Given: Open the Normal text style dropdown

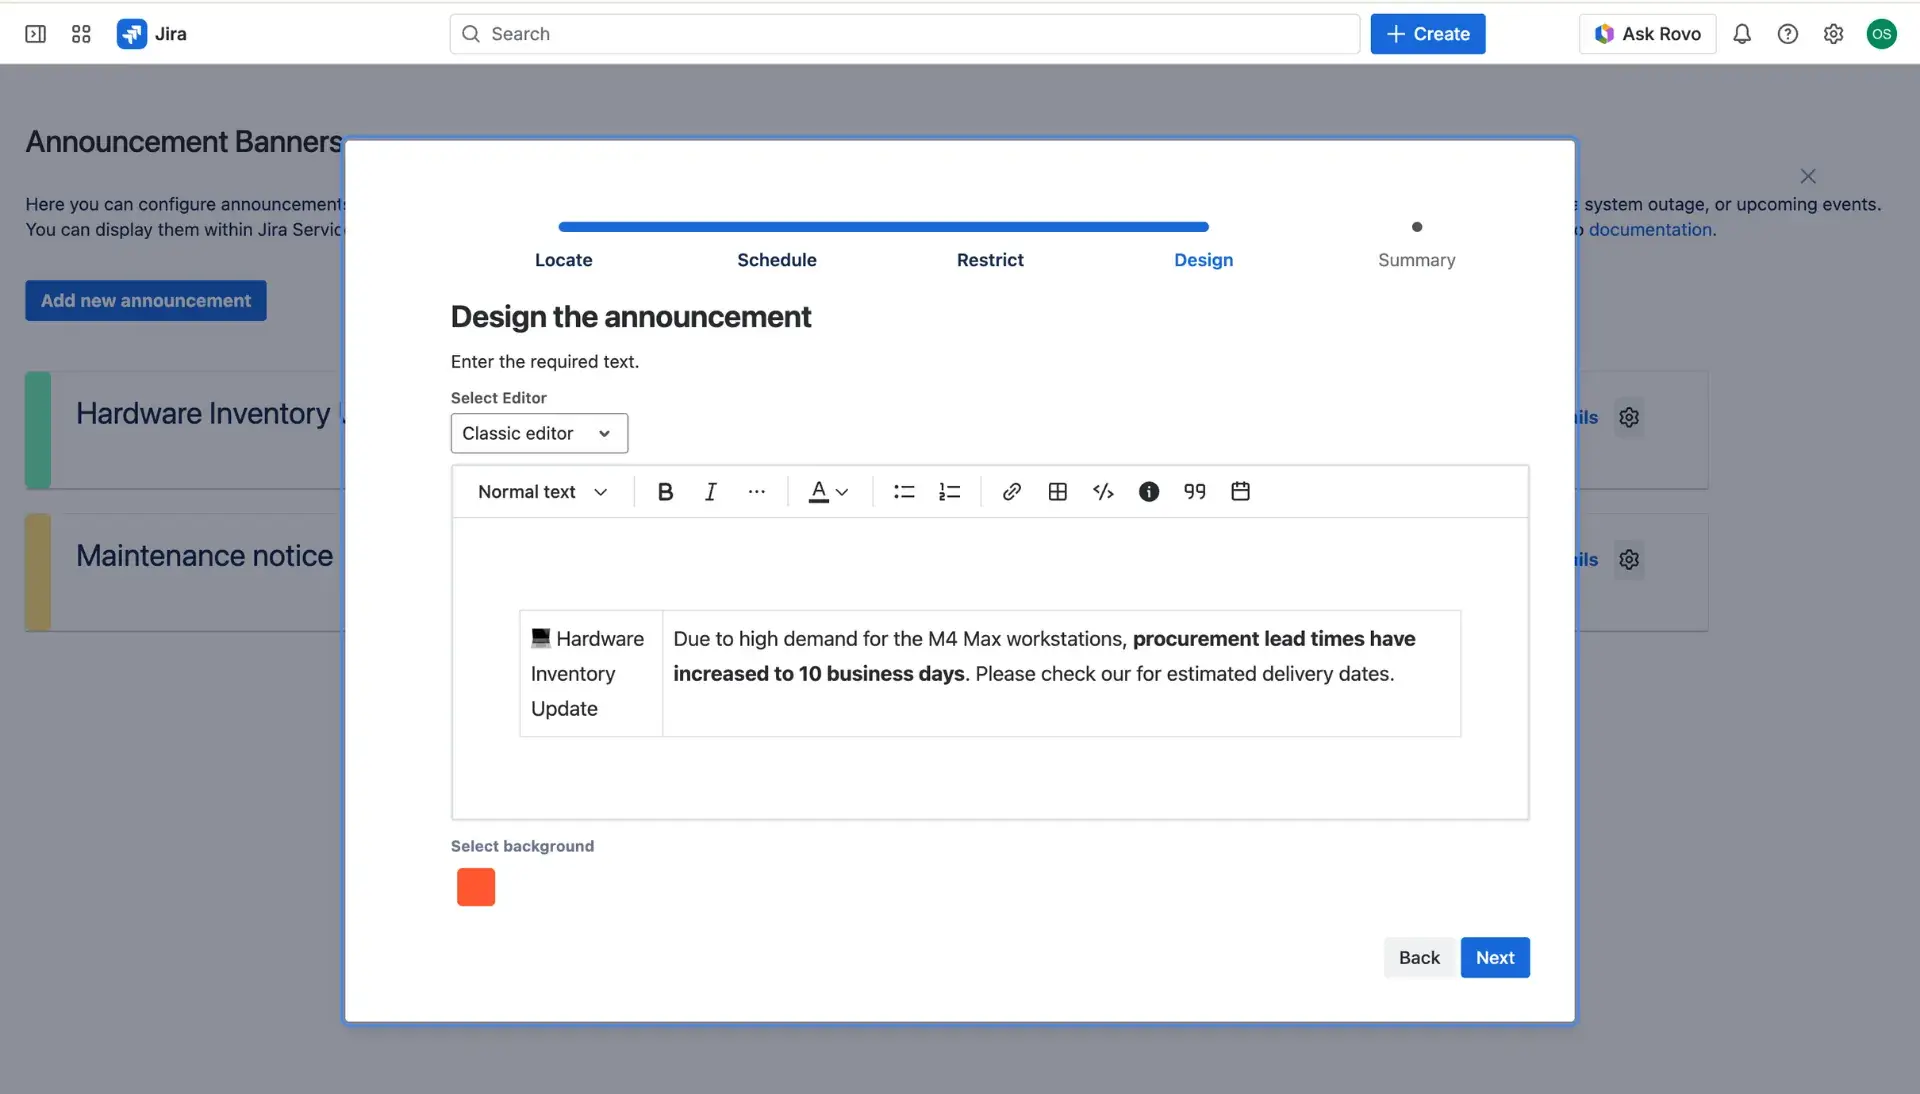Looking at the screenshot, I should (541, 491).
